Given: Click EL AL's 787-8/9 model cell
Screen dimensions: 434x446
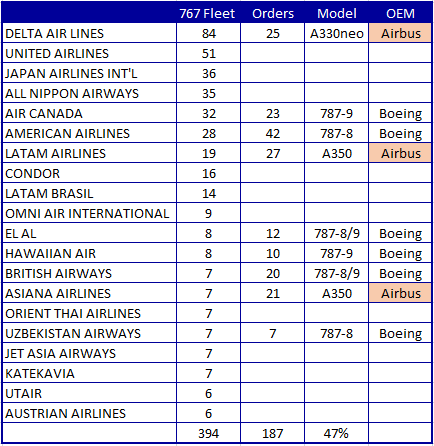Looking at the screenshot, I should (336, 233).
